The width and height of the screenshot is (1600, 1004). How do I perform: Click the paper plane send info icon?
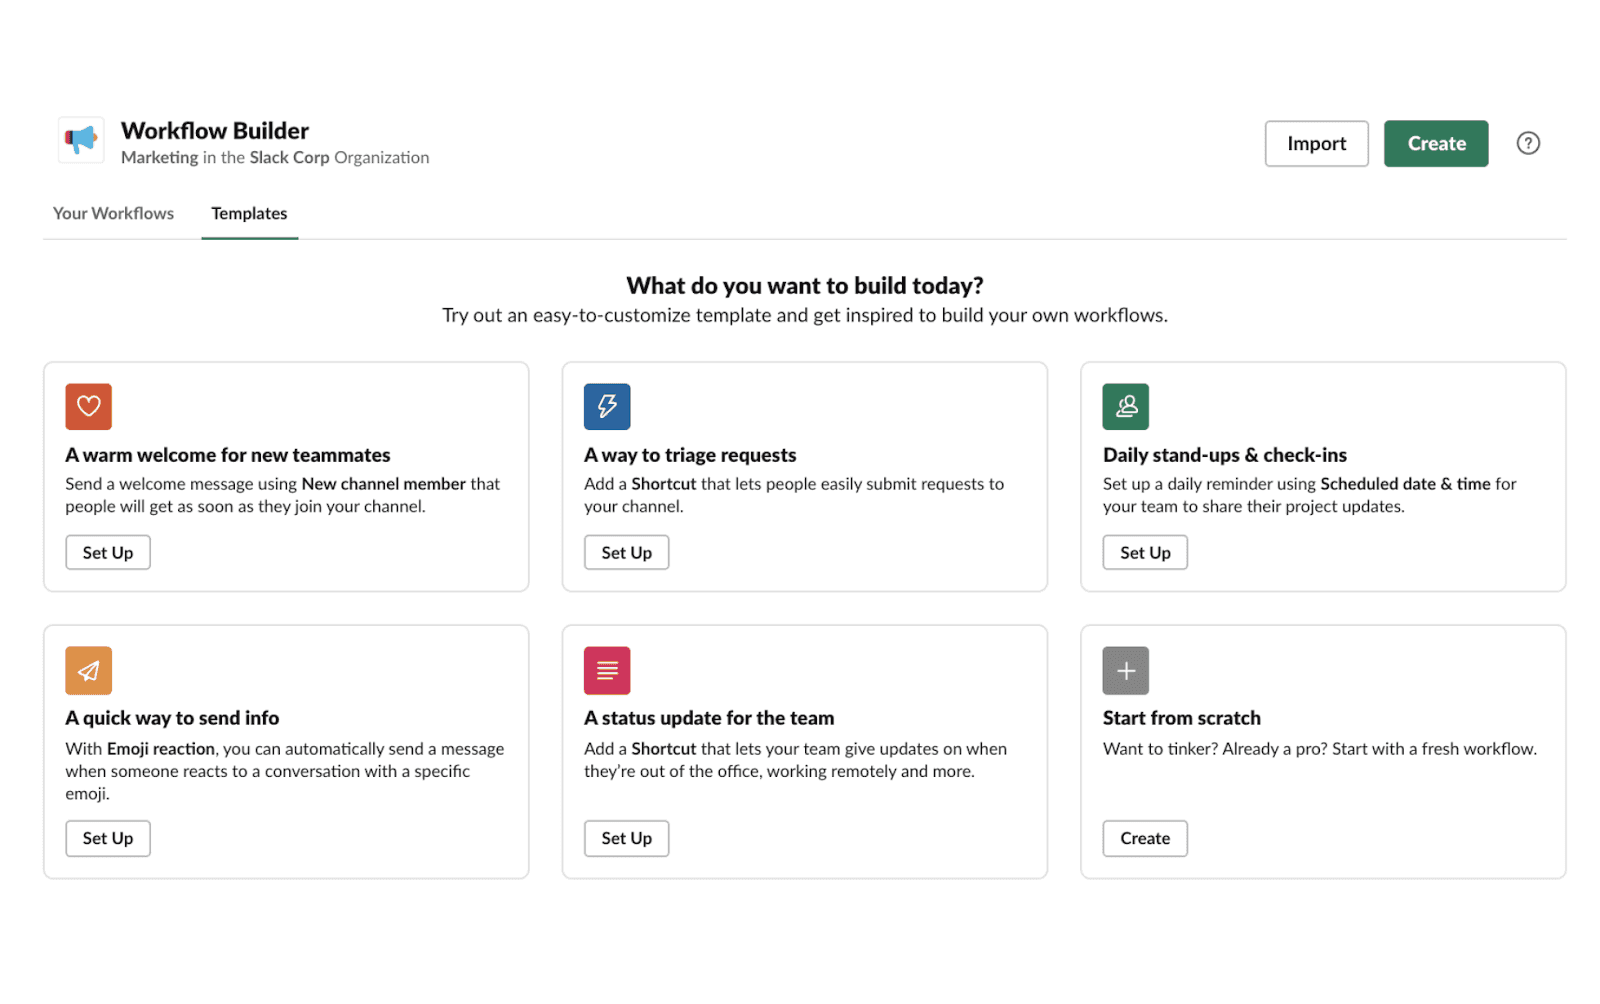click(88, 670)
